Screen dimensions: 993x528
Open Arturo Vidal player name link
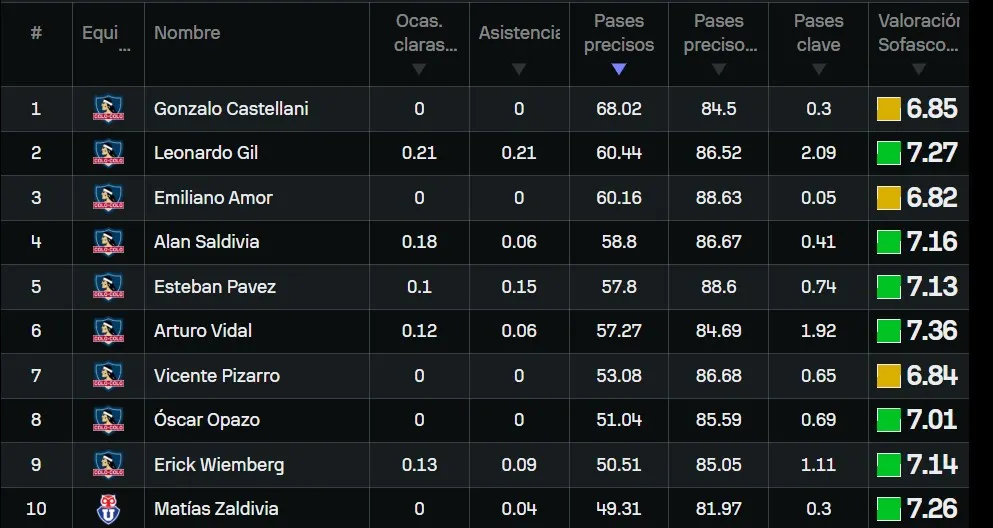pyautogui.click(x=203, y=331)
